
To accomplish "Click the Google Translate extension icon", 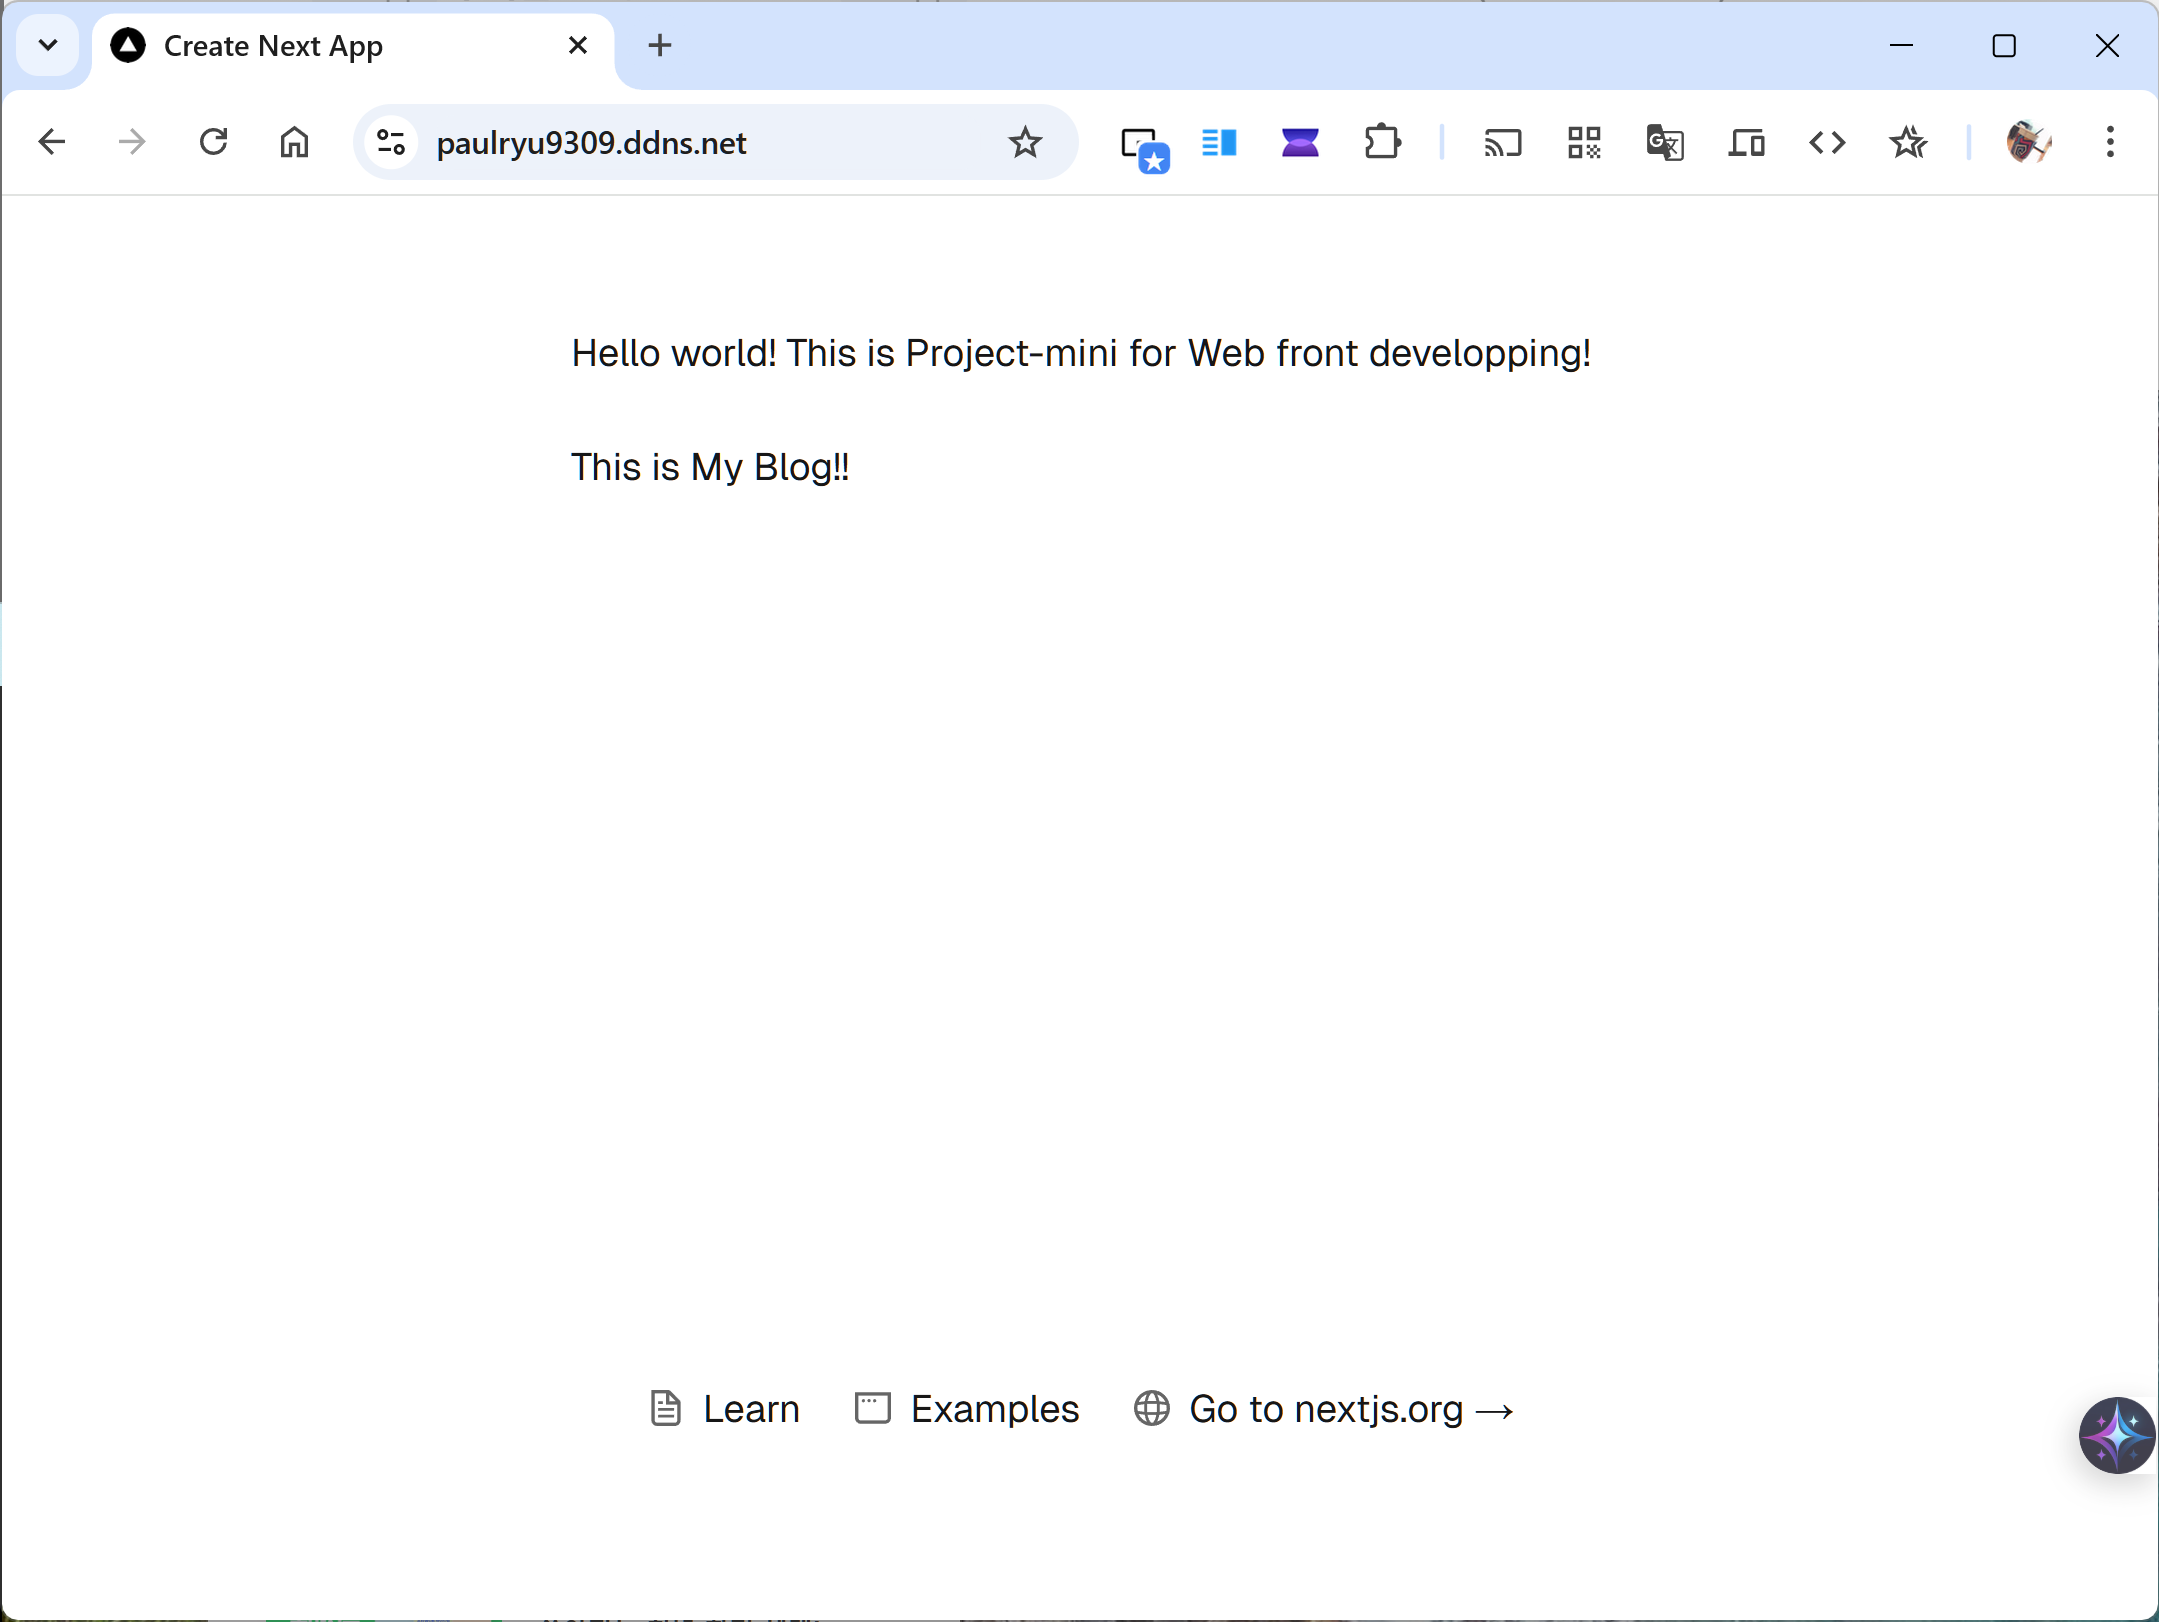I will tap(1665, 143).
